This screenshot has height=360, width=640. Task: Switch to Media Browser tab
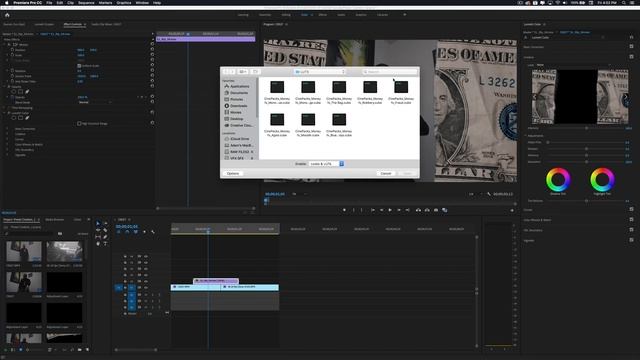(x=54, y=220)
